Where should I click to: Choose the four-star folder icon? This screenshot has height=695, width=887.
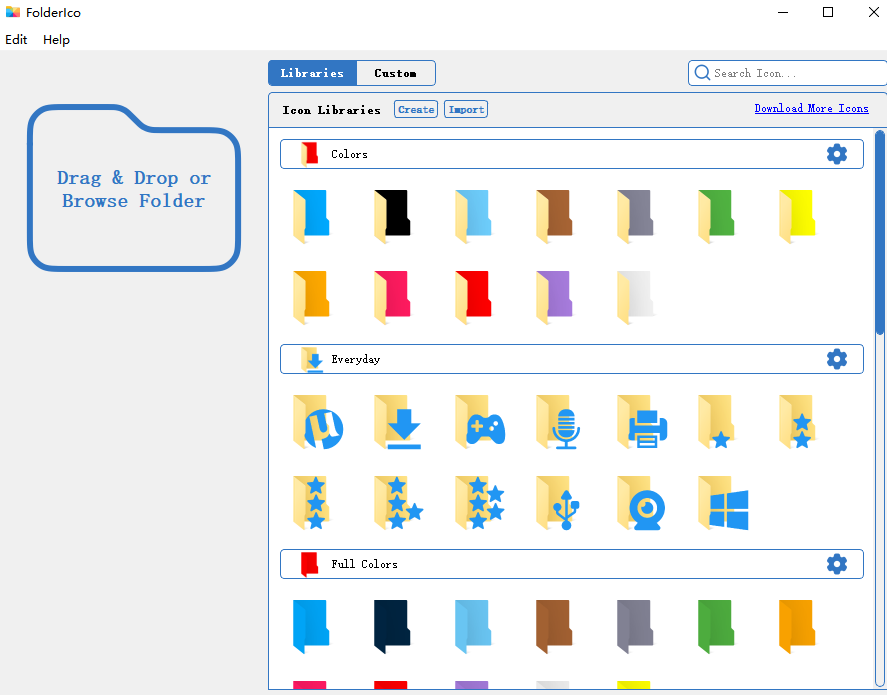tap(398, 503)
